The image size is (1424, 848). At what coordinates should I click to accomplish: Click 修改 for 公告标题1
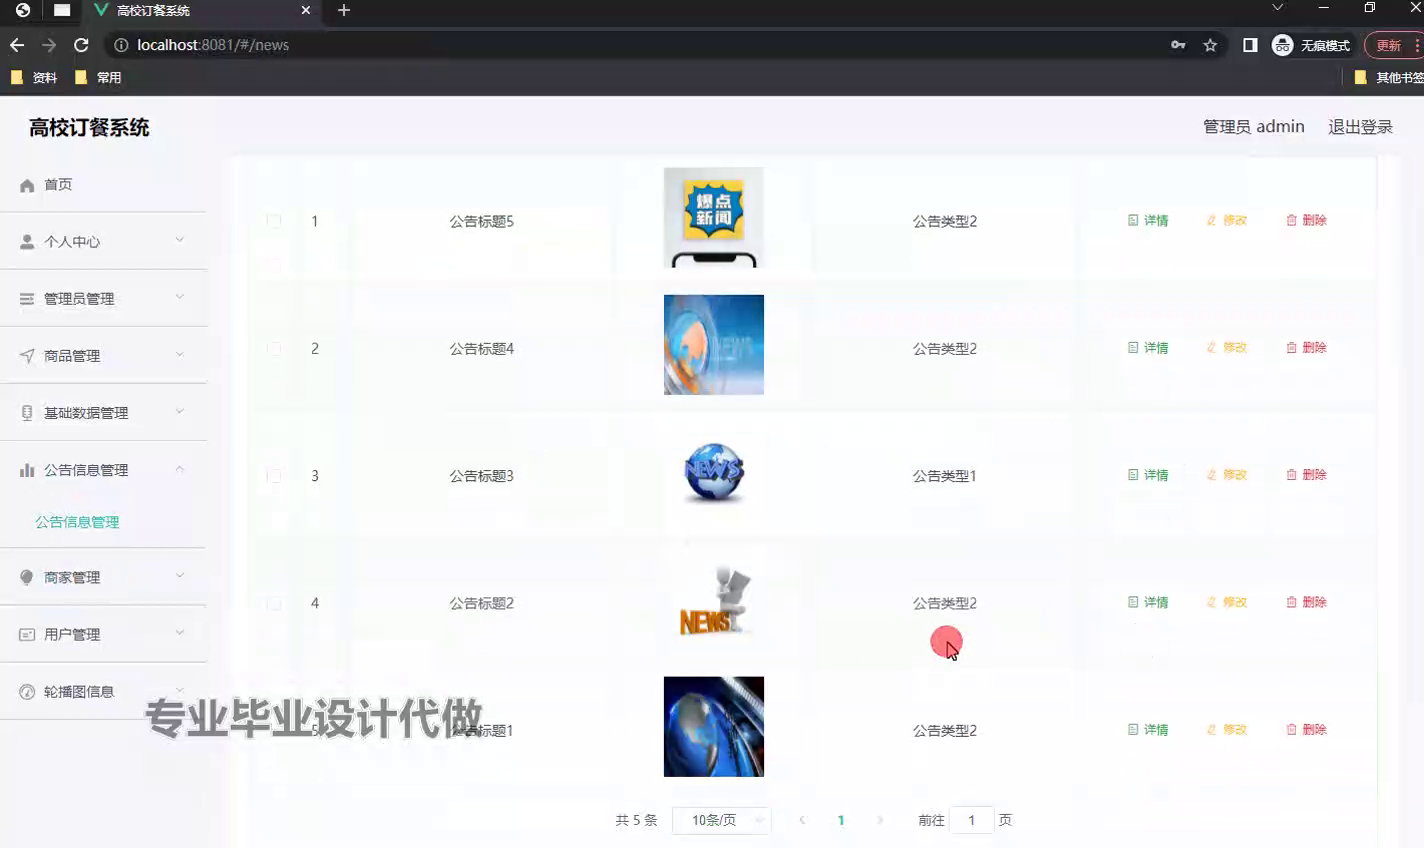[x=1227, y=730]
